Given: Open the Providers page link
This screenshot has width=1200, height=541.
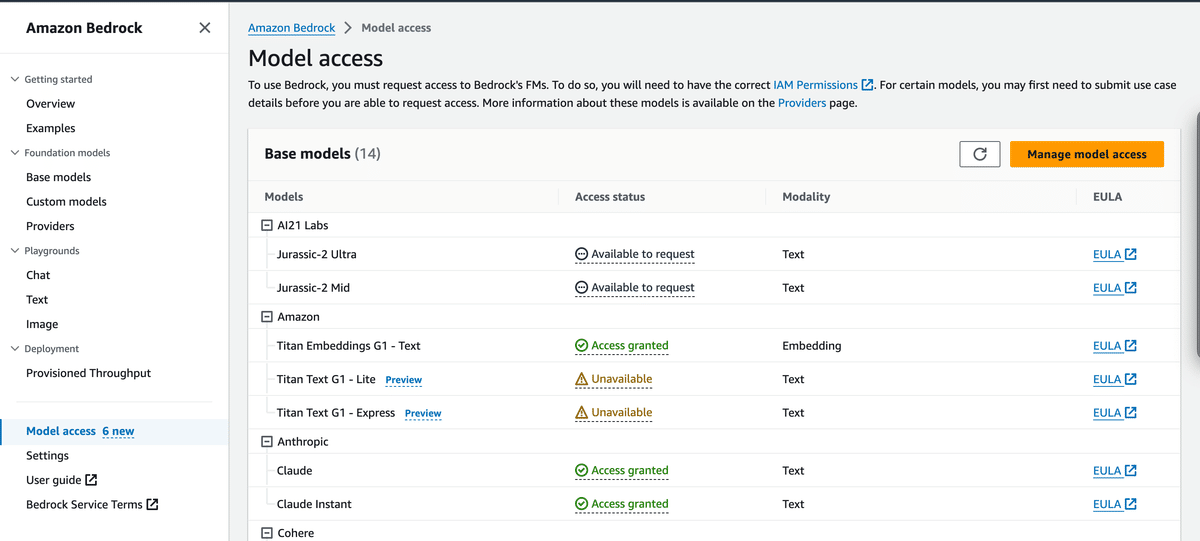Looking at the screenshot, I should click(x=801, y=102).
